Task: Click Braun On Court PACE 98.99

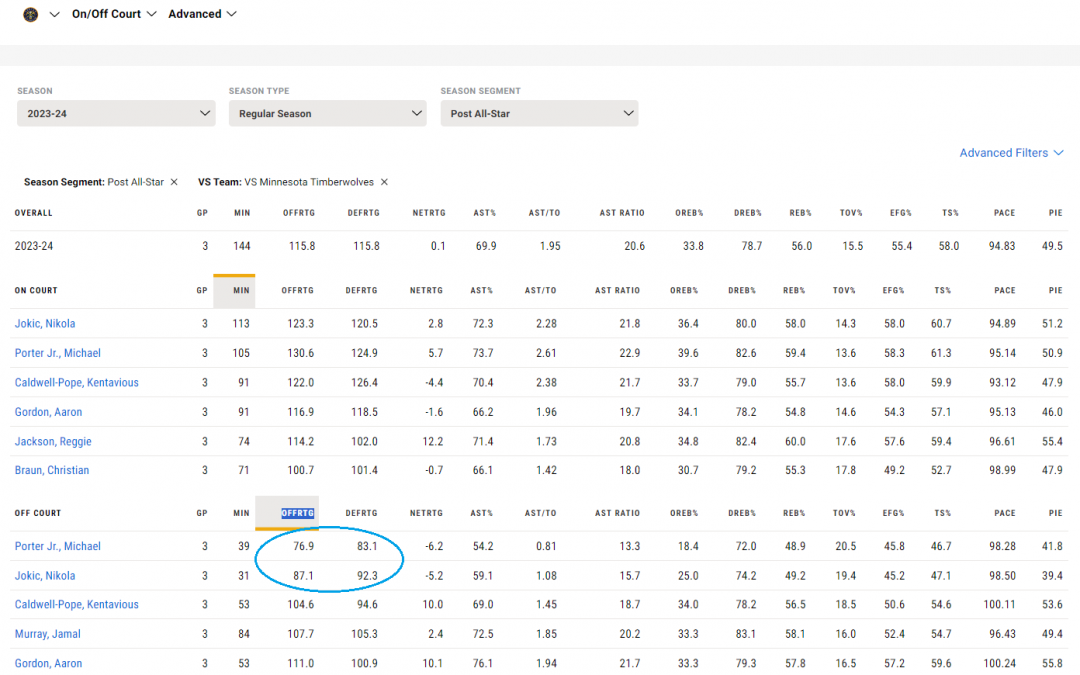Action: click(x=1002, y=470)
